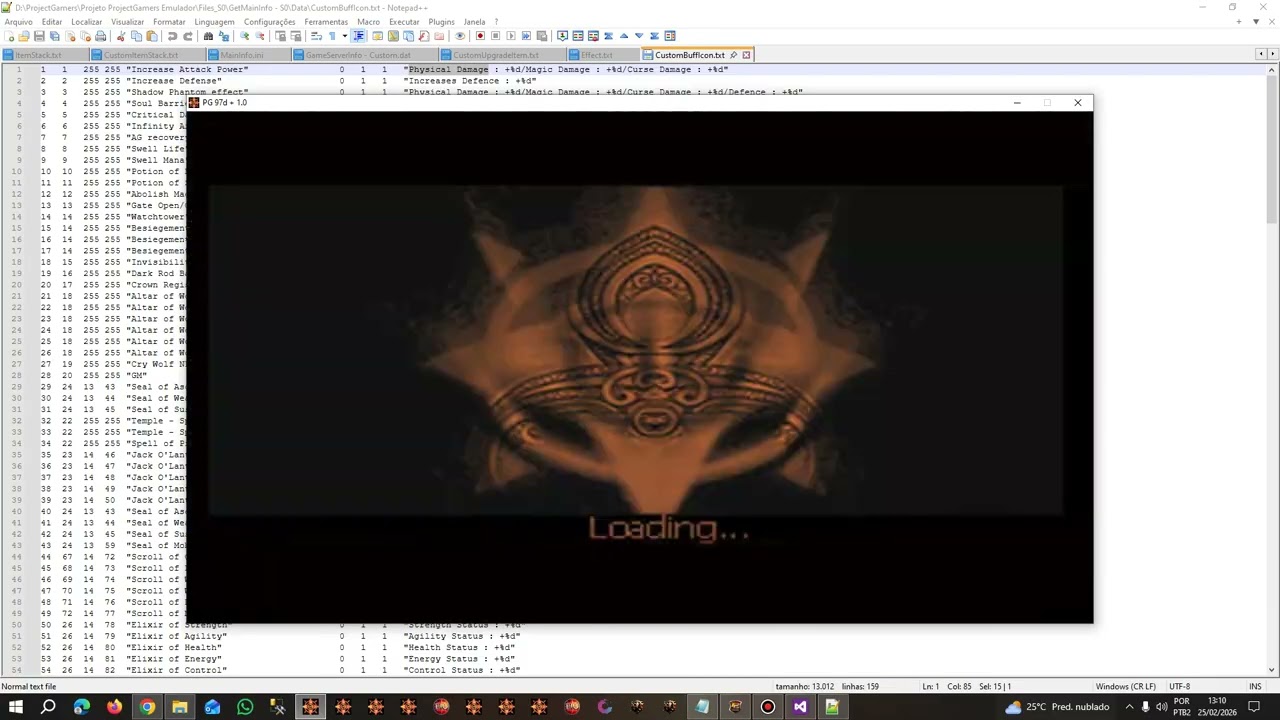
Task: Open the Localizar menu
Action: pos(86,22)
